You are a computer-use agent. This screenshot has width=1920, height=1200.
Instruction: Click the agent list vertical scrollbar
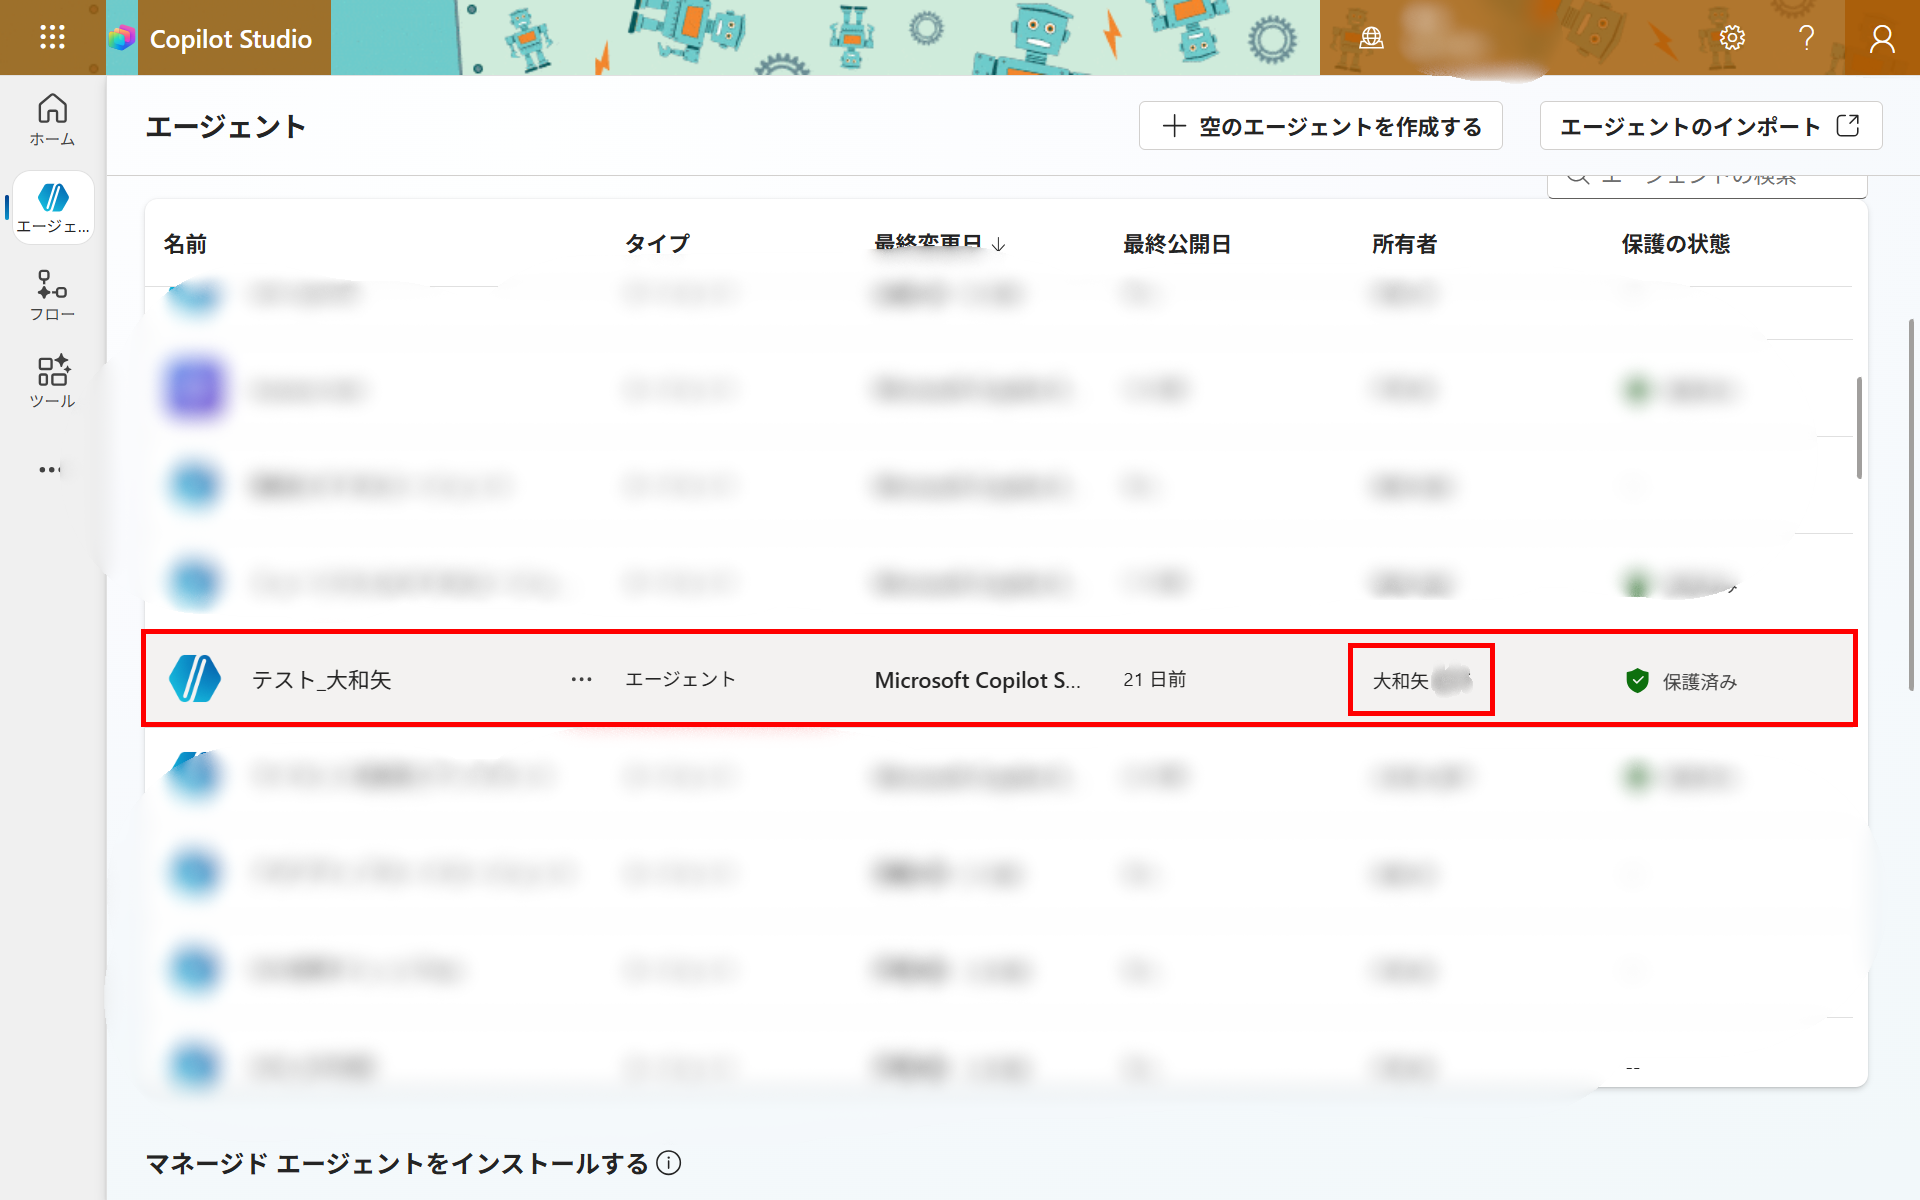1859,428
